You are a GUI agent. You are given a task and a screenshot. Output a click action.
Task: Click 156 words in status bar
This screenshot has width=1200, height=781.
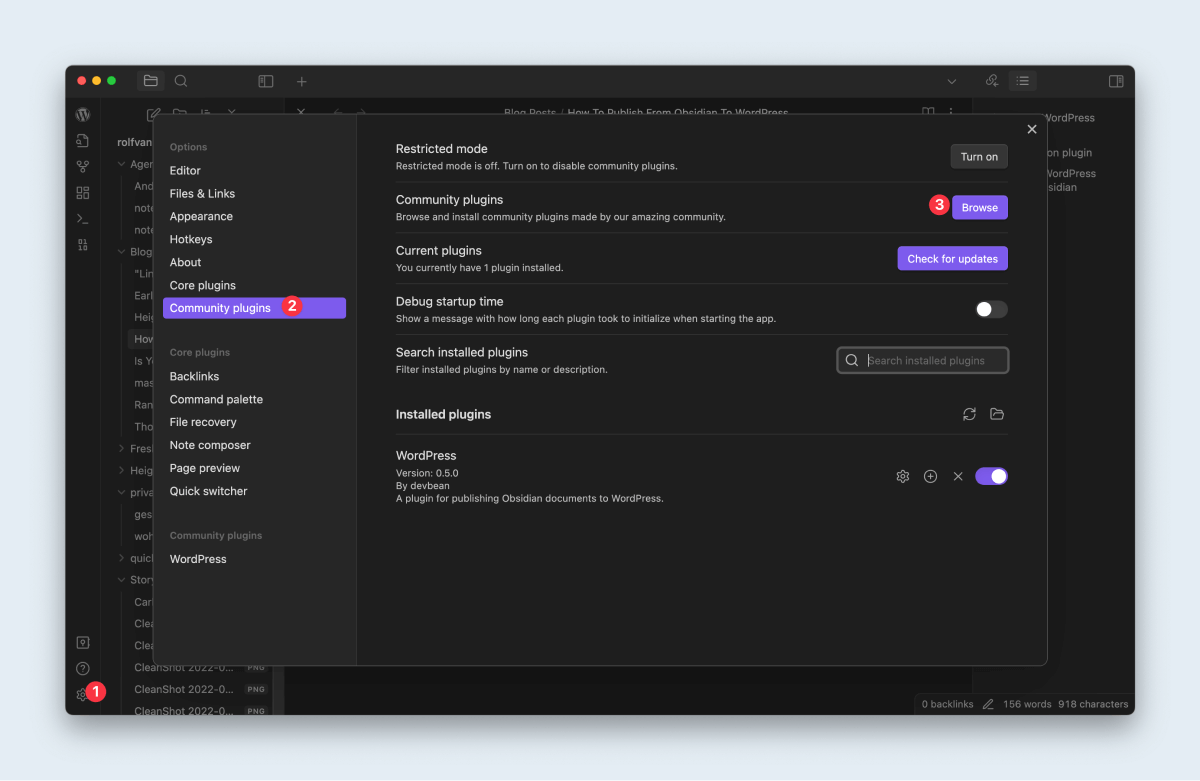pos(1027,704)
